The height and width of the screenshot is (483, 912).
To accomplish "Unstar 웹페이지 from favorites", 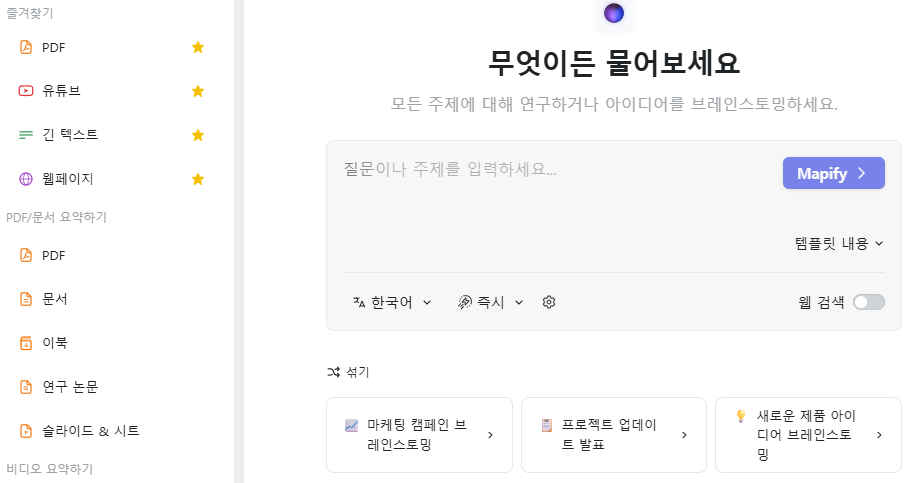I will coord(198,179).
